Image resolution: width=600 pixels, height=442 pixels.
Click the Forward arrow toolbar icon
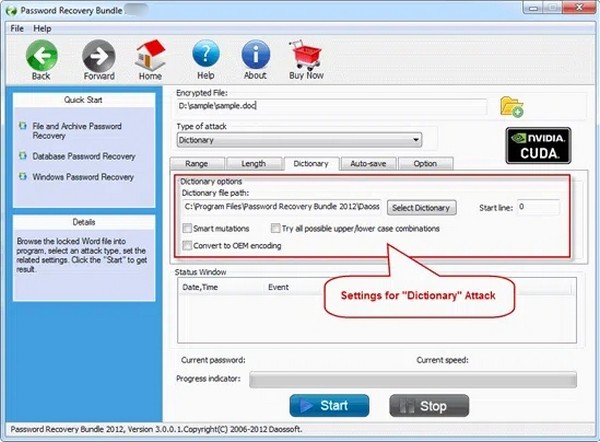(99, 56)
